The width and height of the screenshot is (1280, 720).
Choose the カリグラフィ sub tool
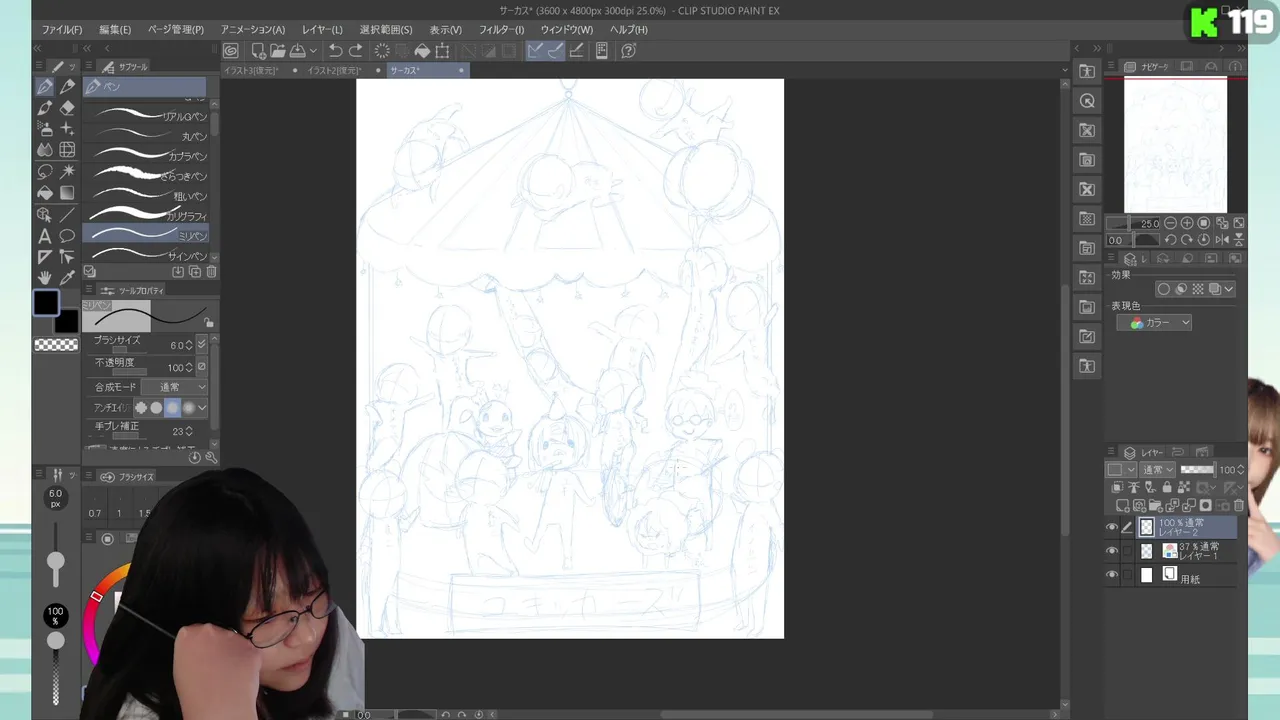pos(149,215)
